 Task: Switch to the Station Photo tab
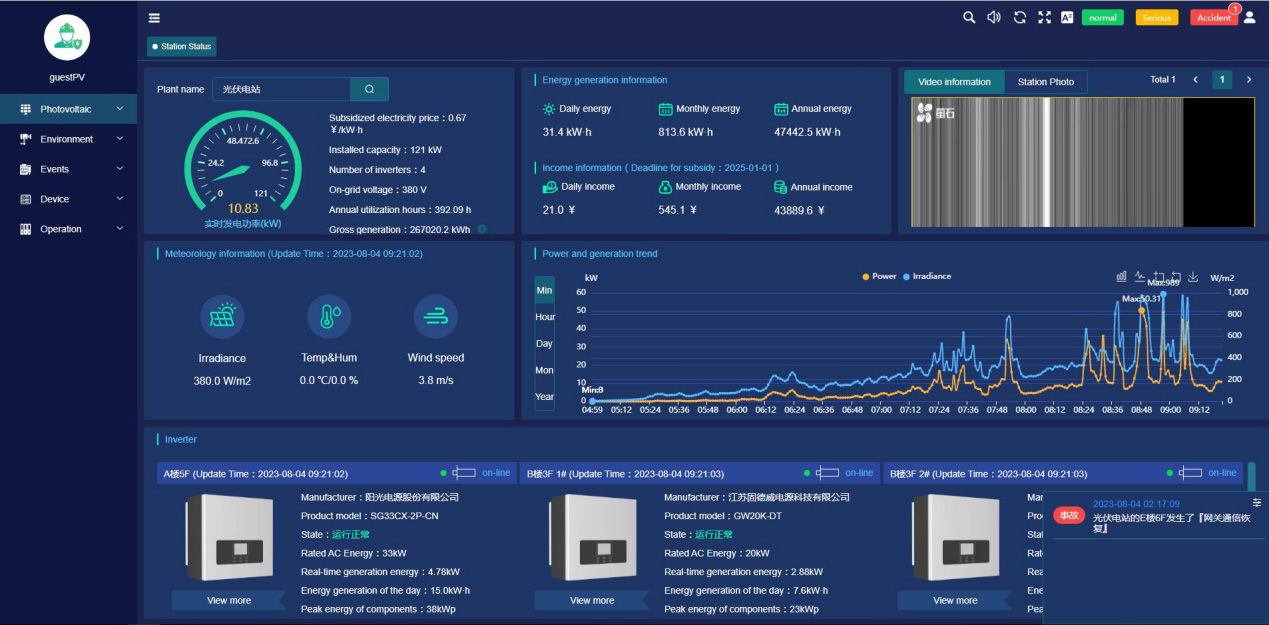pyautogui.click(x=1045, y=82)
